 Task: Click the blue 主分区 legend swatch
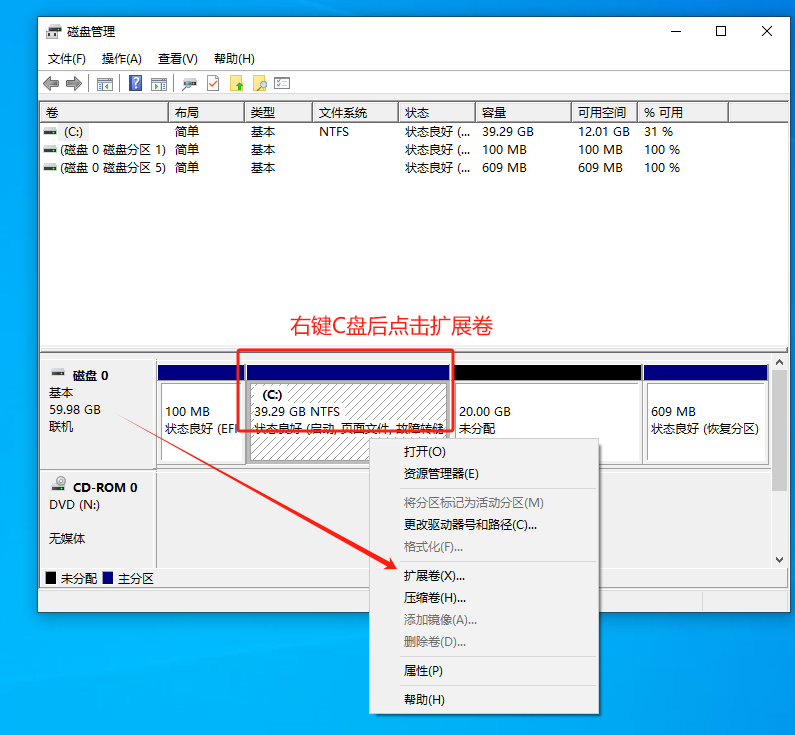107,578
